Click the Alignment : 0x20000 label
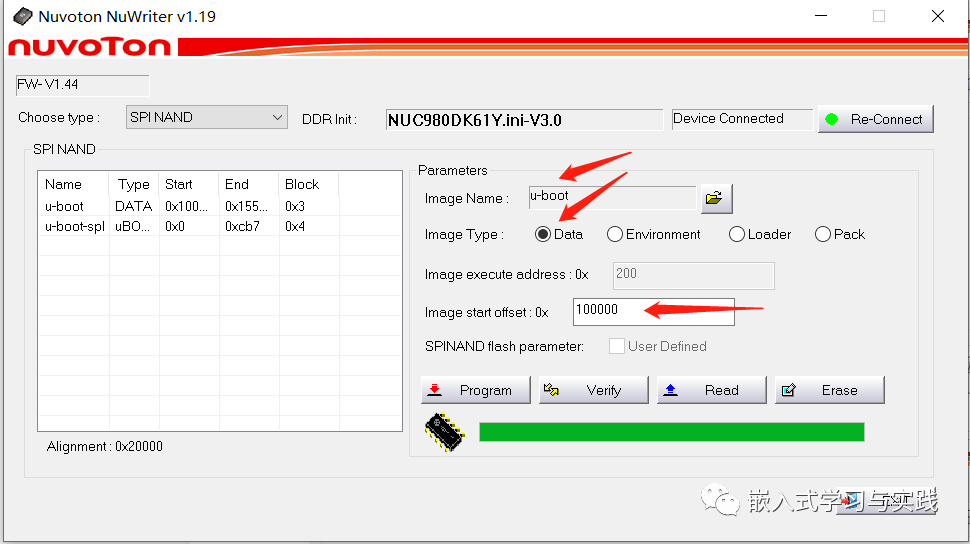Image resolution: width=970 pixels, height=544 pixels. pyautogui.click(x=105, y=446)
